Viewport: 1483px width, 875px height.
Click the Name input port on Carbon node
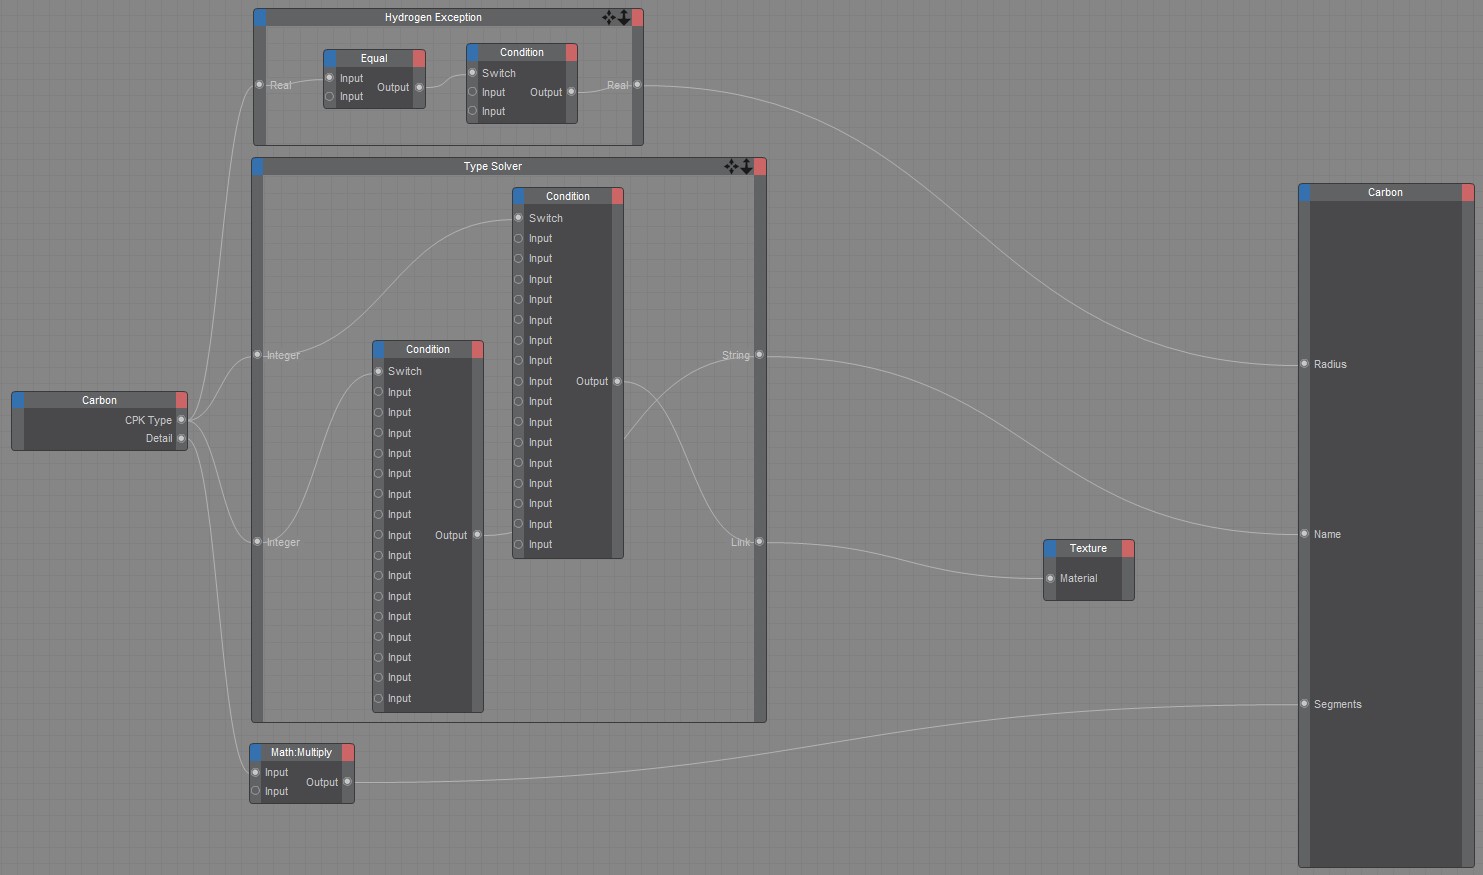point(1304,534)
